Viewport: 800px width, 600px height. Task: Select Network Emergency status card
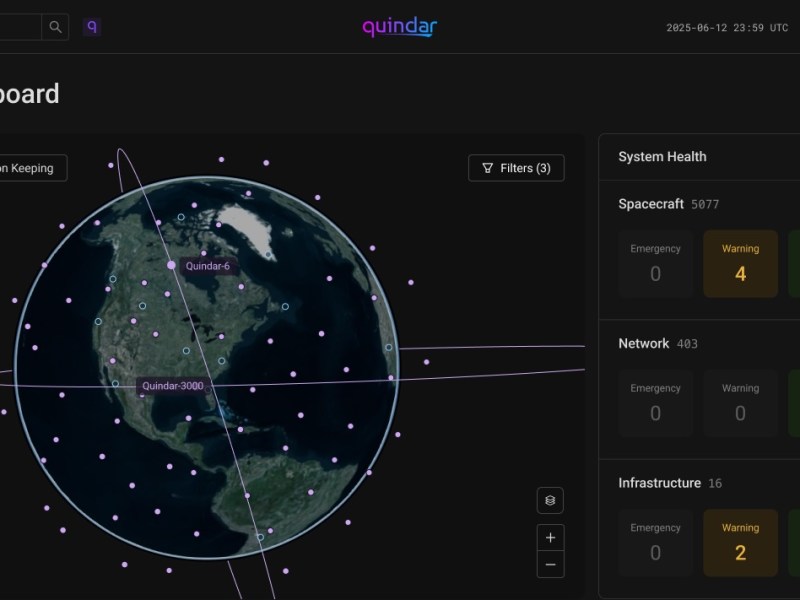[x=655, y=403]
